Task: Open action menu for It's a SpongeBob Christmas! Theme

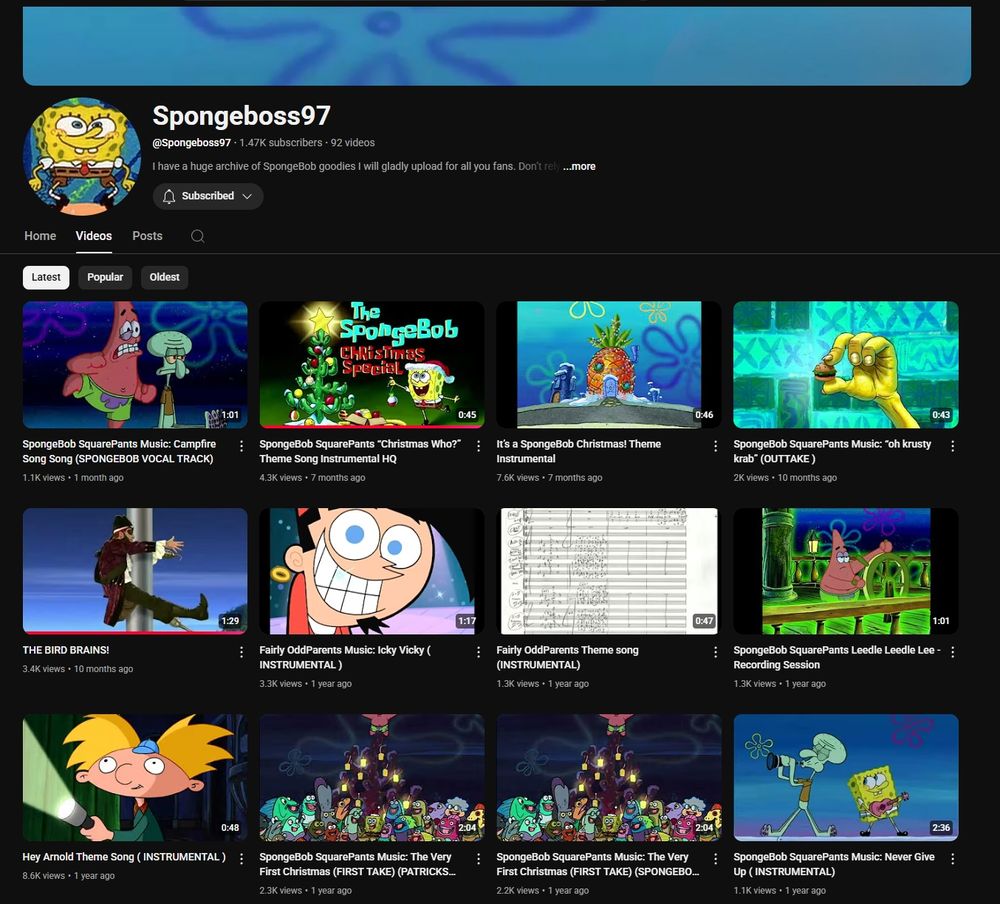Action: pyautogui.click(x=715, y=446)
